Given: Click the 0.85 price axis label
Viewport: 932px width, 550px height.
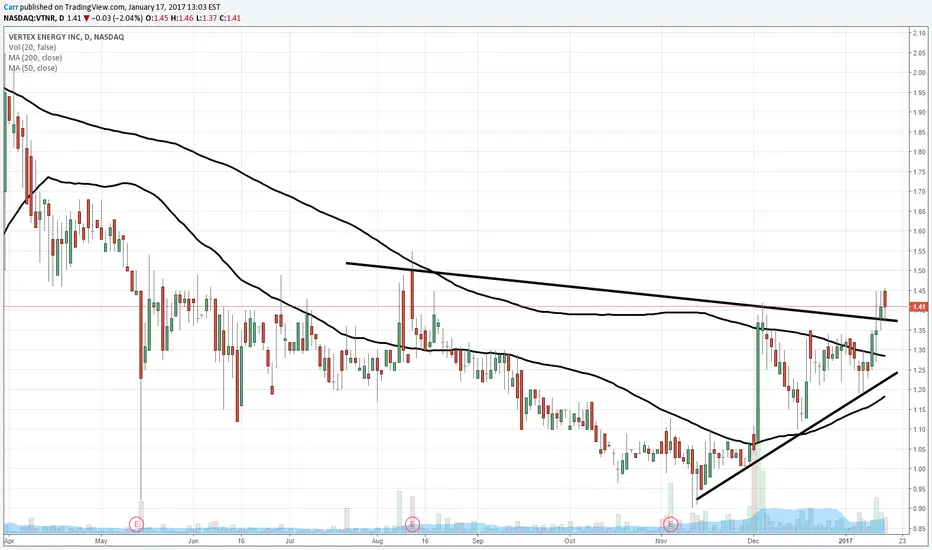Looking at the screenshot, I should click(919, 529).
